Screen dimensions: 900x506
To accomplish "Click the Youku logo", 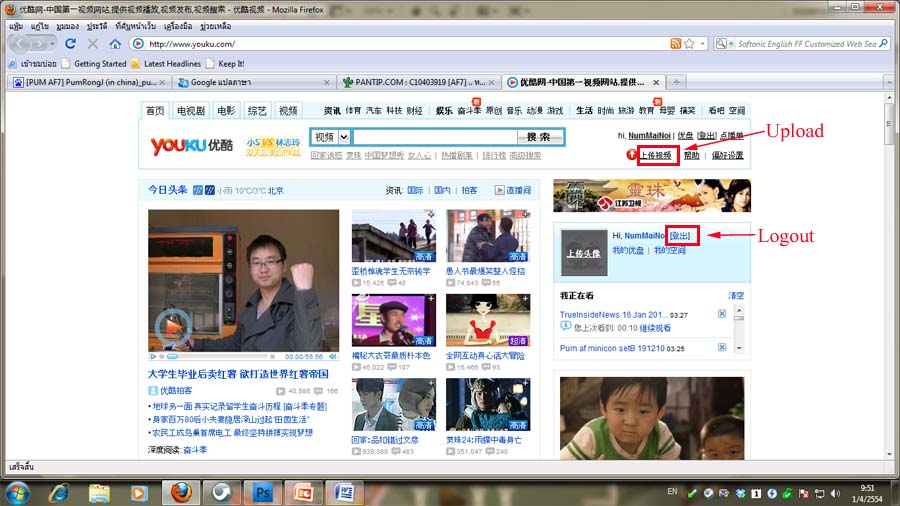I will tap(192, 146).
